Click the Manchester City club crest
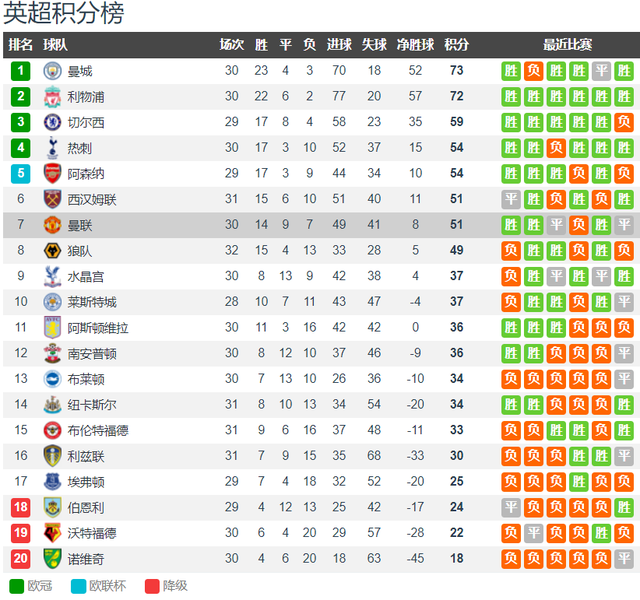The image size is (640, 600). 52,71
